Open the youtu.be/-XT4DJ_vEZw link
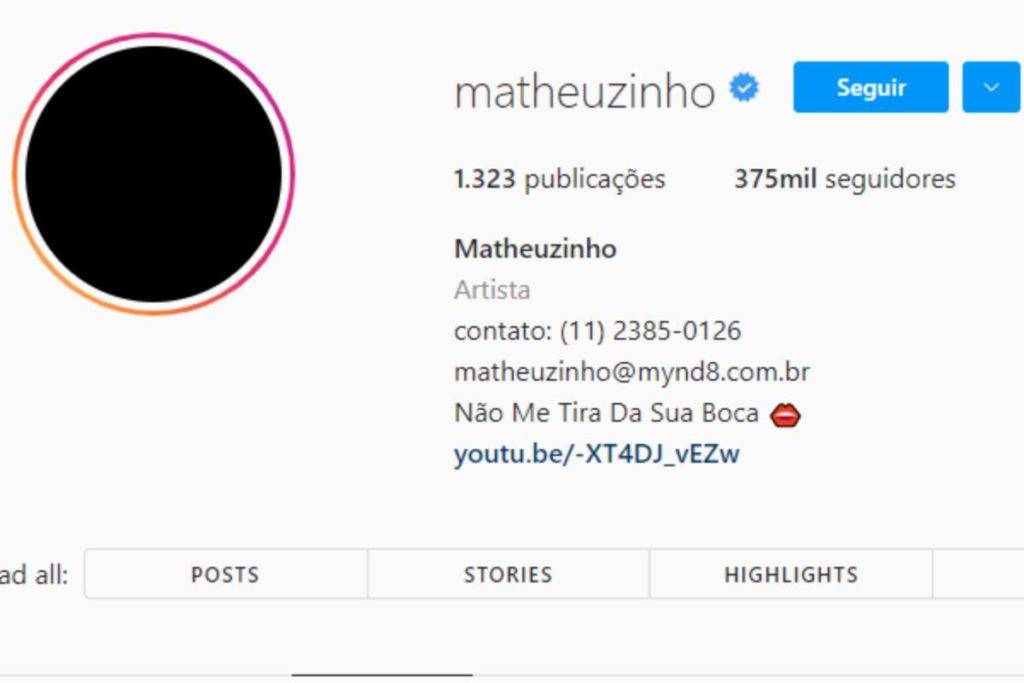This screenshot has height=683, width=1024. coord(596,454)
